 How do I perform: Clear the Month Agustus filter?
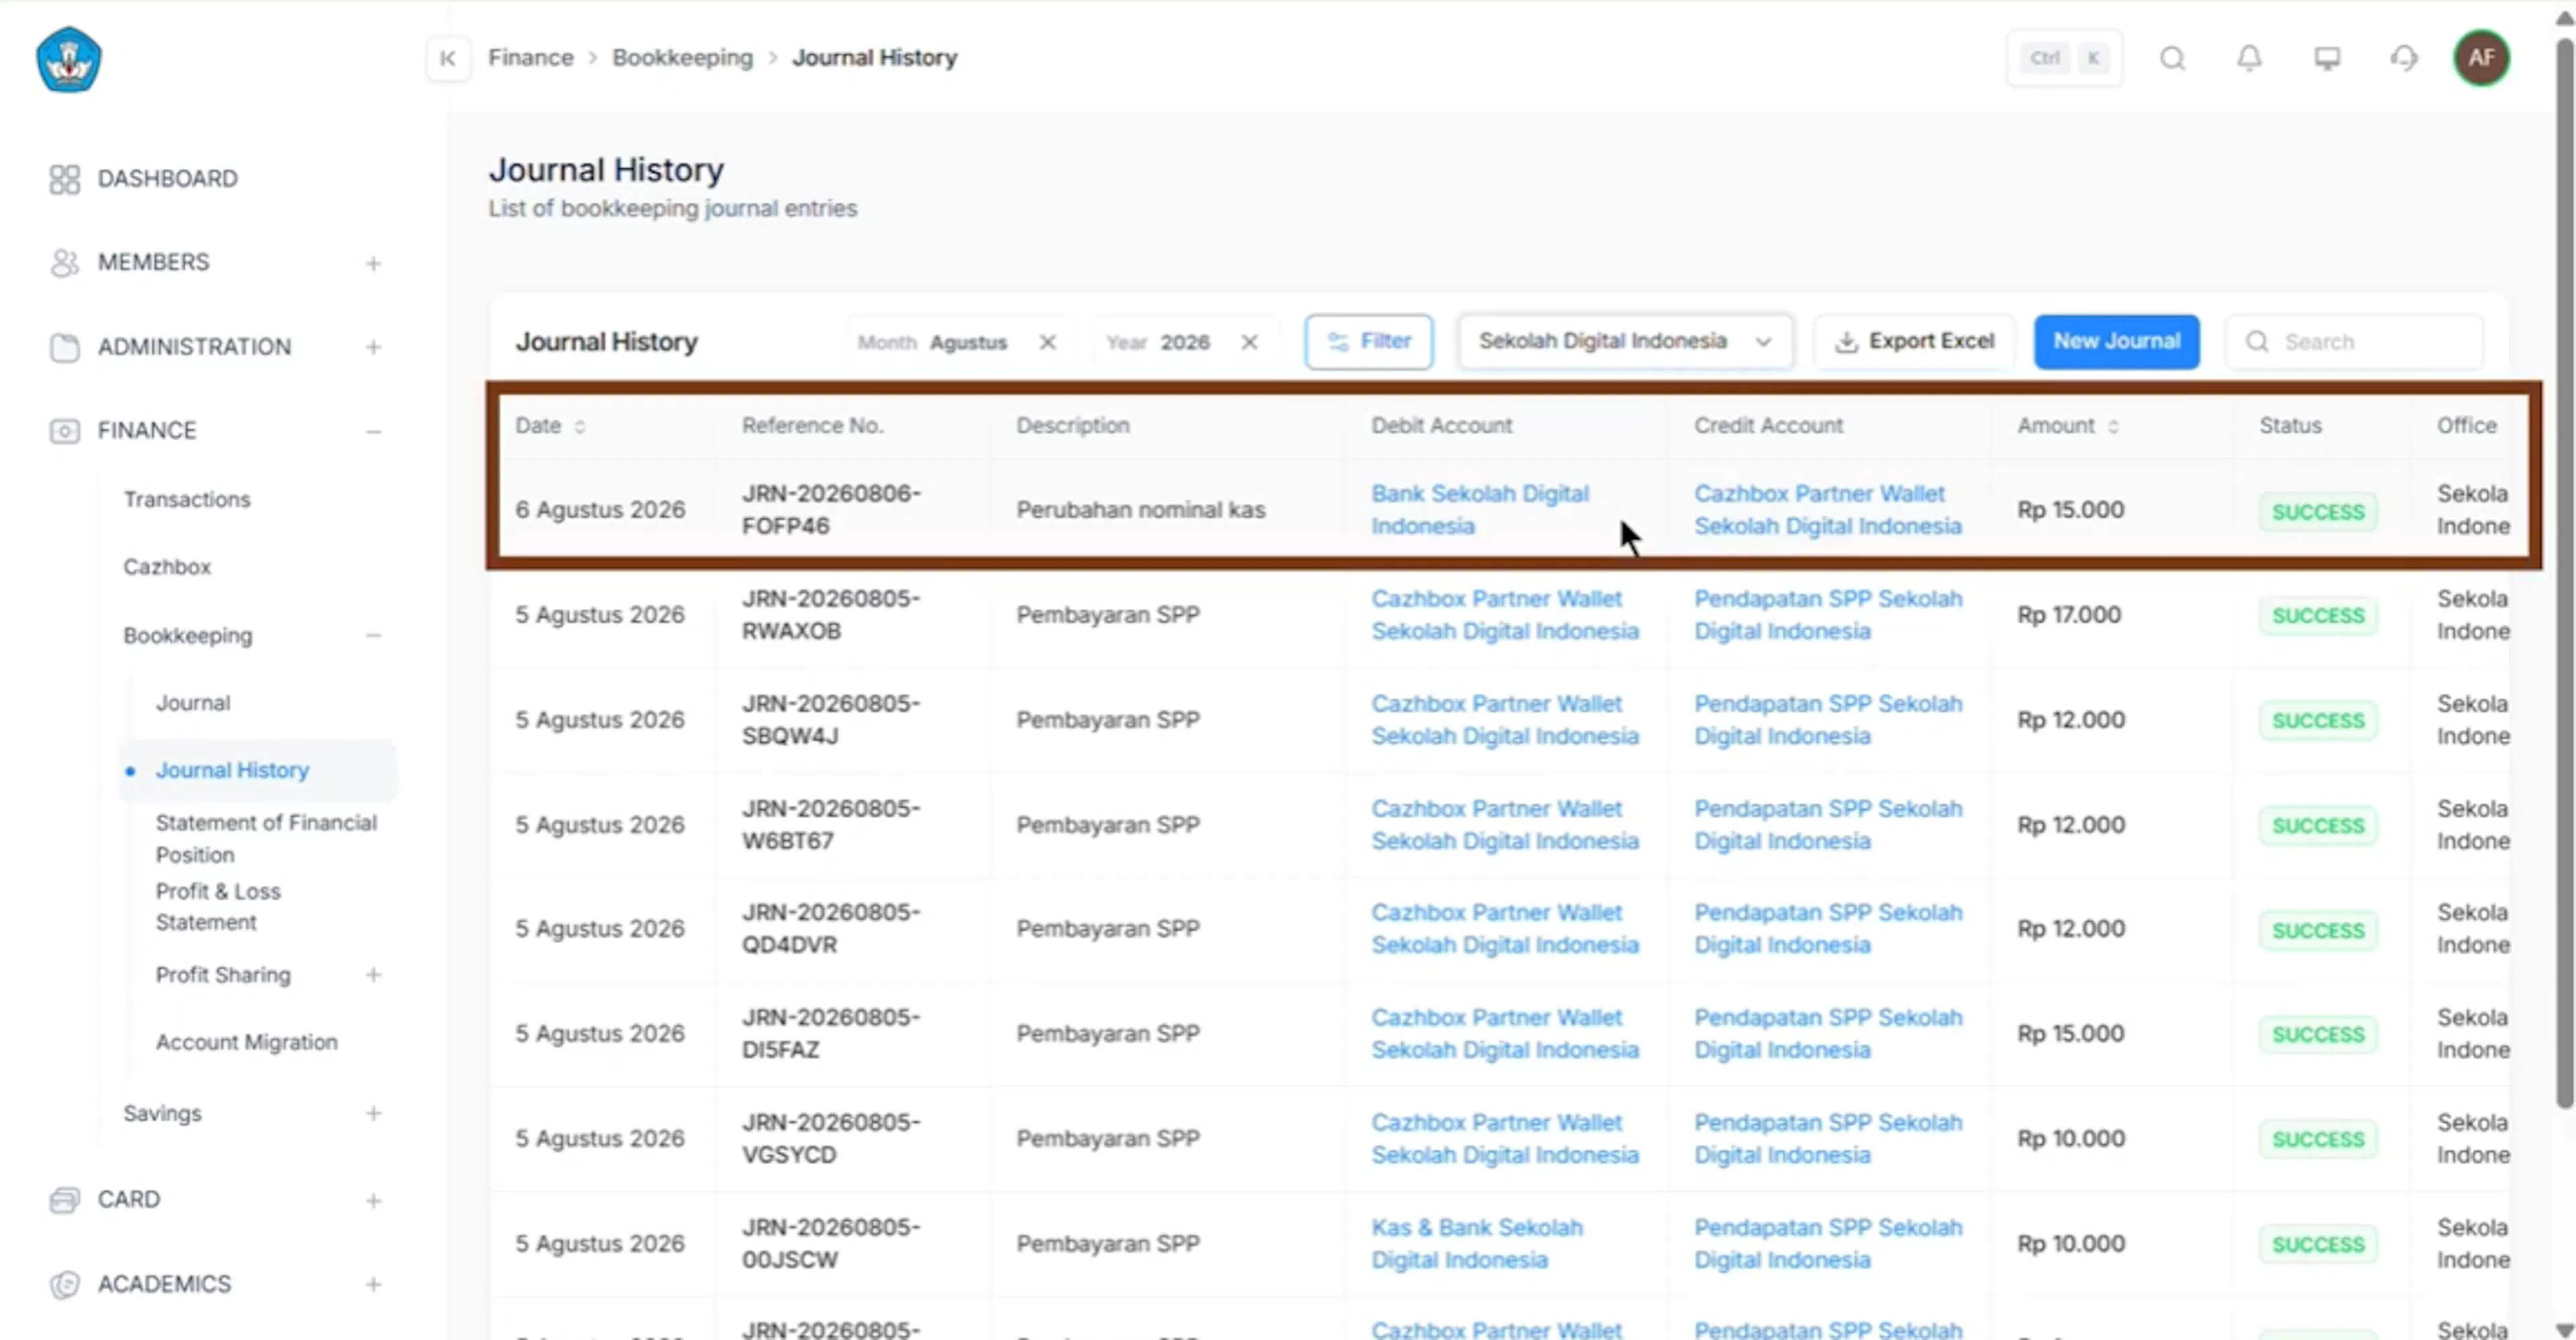point(1047,342)
